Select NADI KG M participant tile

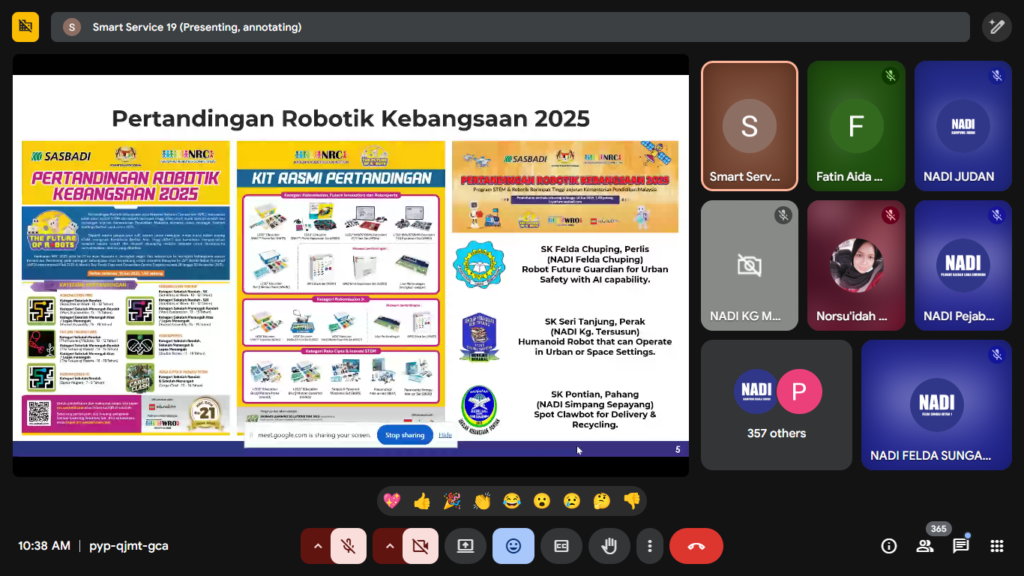(x=750, y=265)
